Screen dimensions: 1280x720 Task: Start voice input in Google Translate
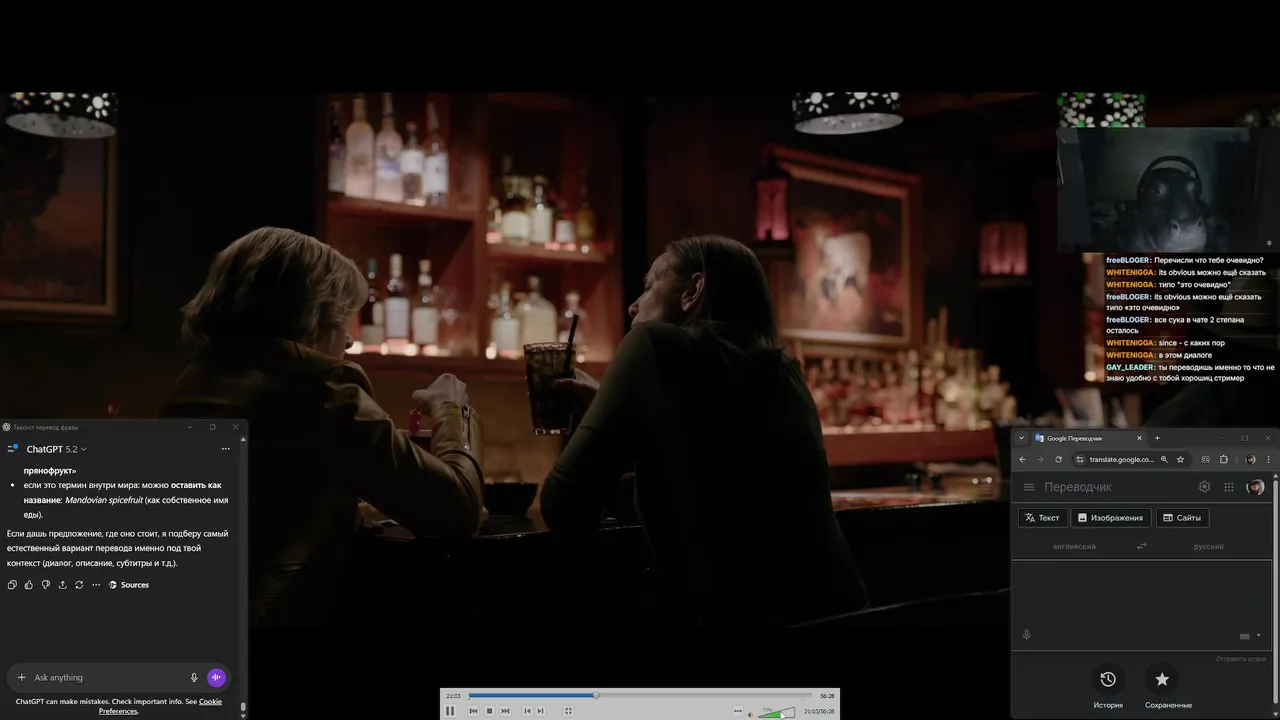[1026, 635]
